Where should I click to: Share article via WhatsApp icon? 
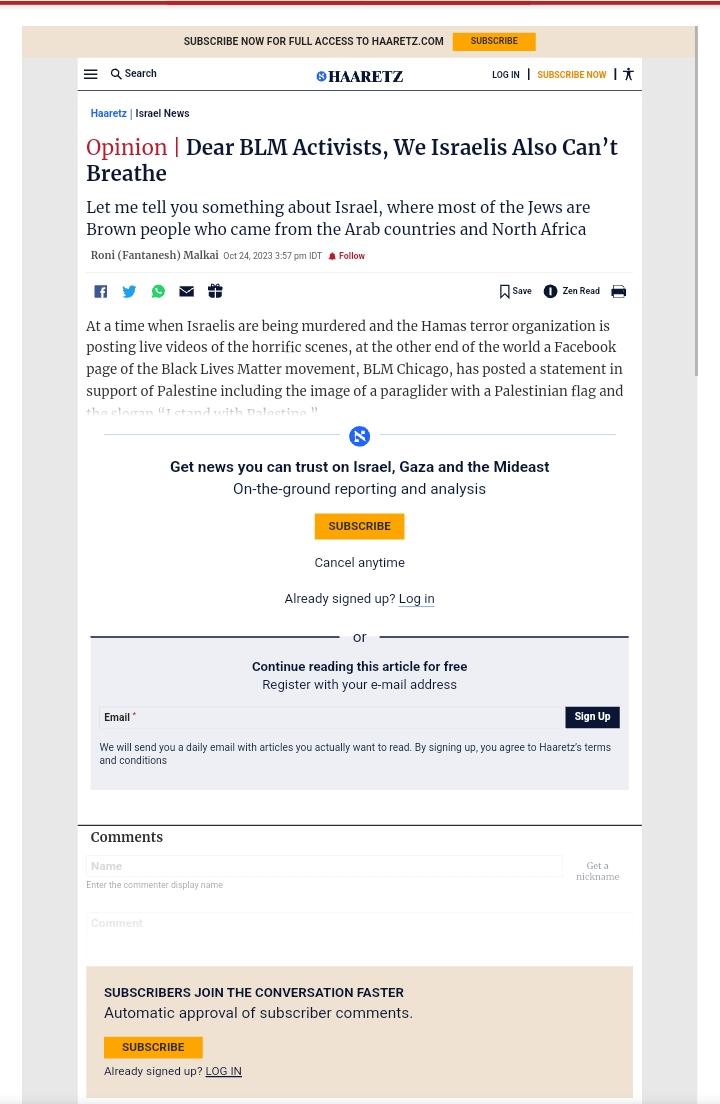(x=158, y=291)
